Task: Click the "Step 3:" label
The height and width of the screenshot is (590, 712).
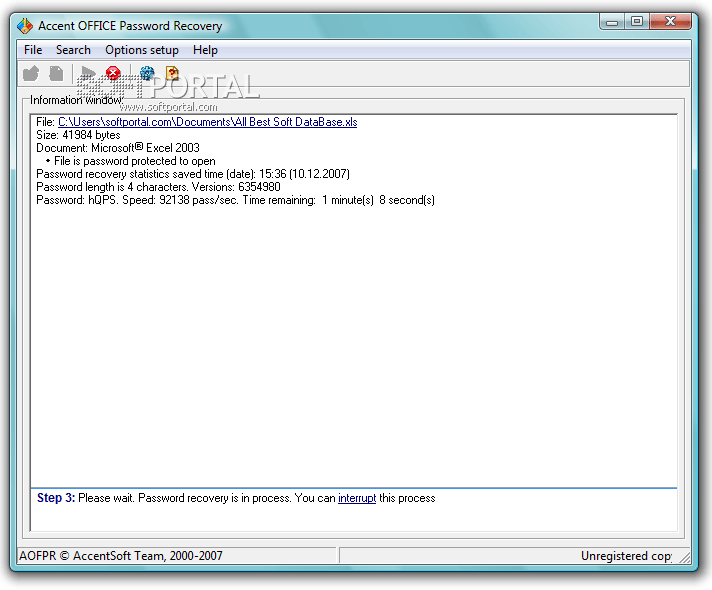Action: click(x=56, y=498)
